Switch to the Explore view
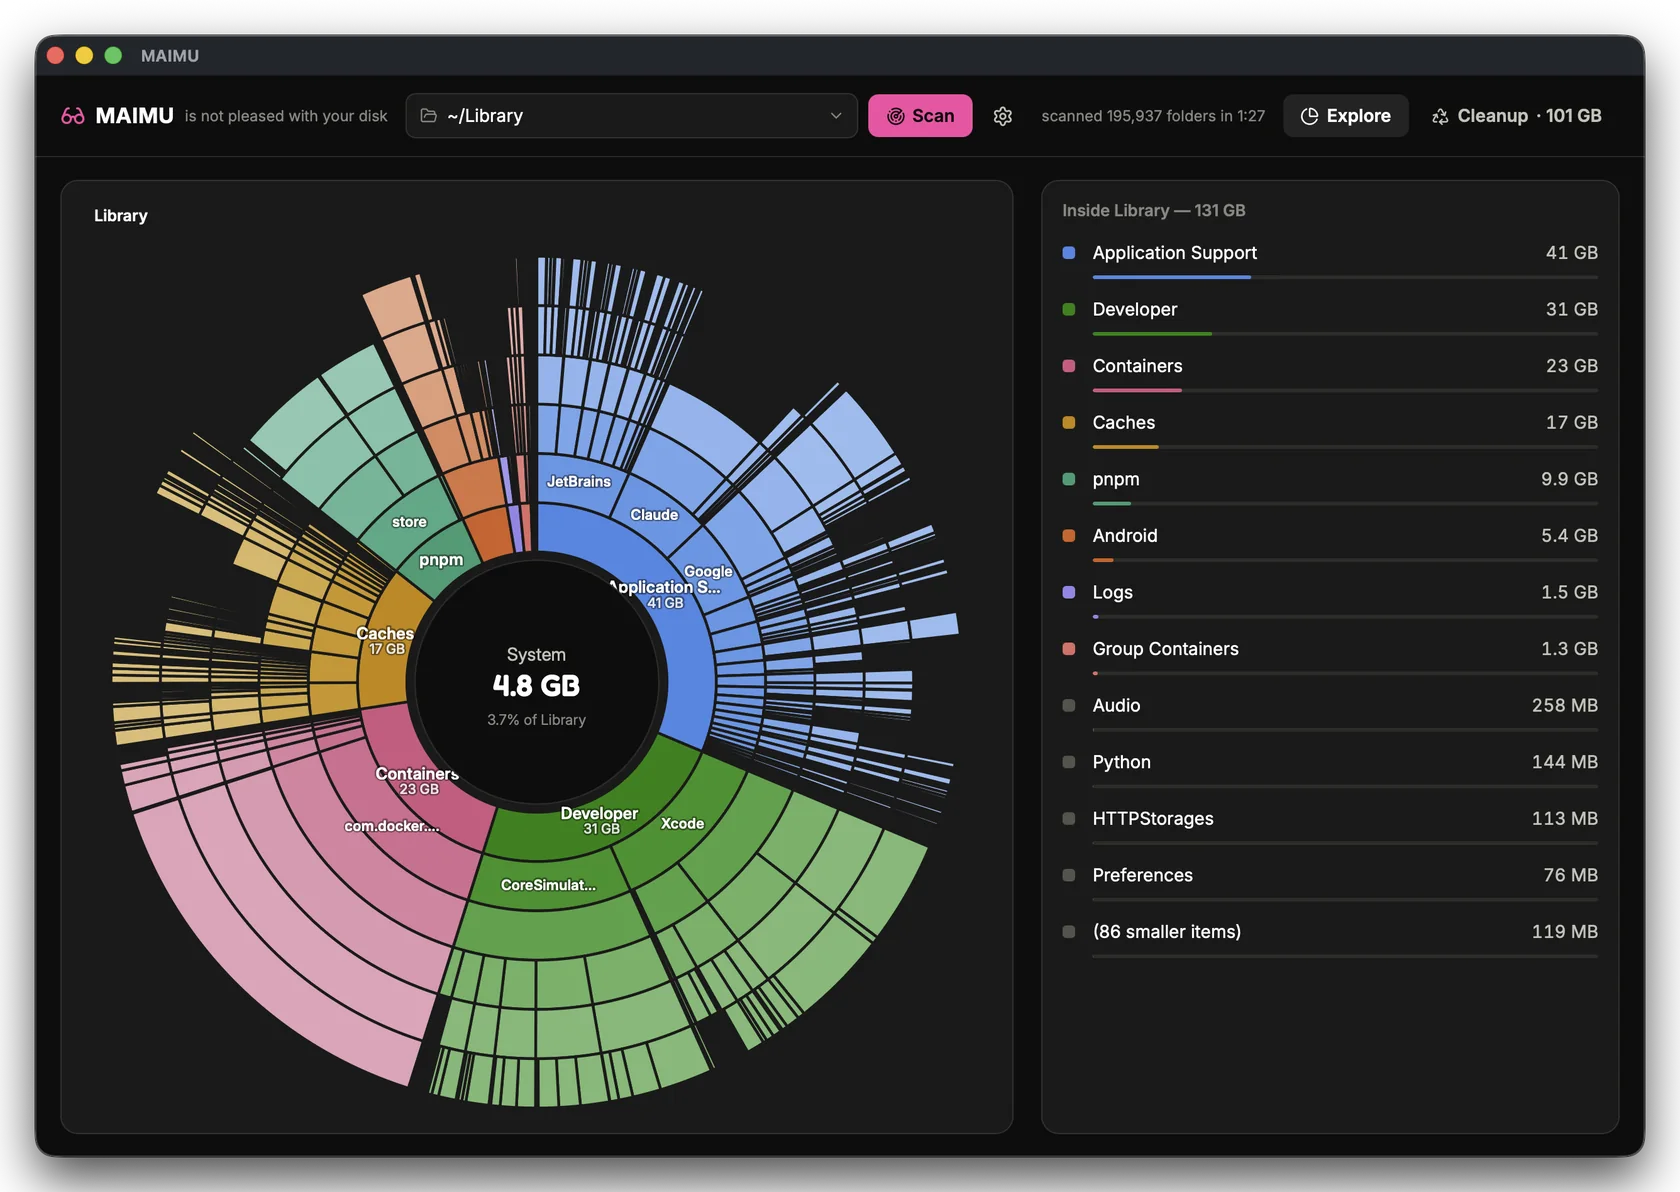Screen dimensions: 1680x1192 point(1345,116)
